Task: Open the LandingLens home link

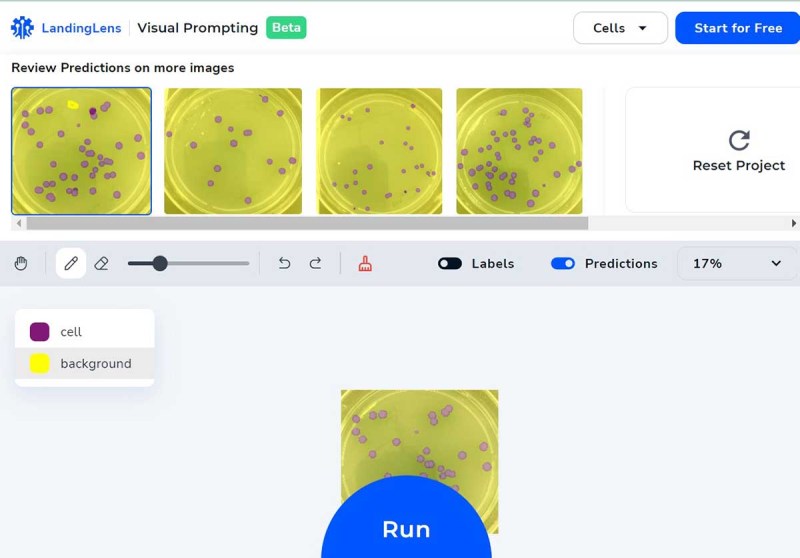Action: click(81, 28)
